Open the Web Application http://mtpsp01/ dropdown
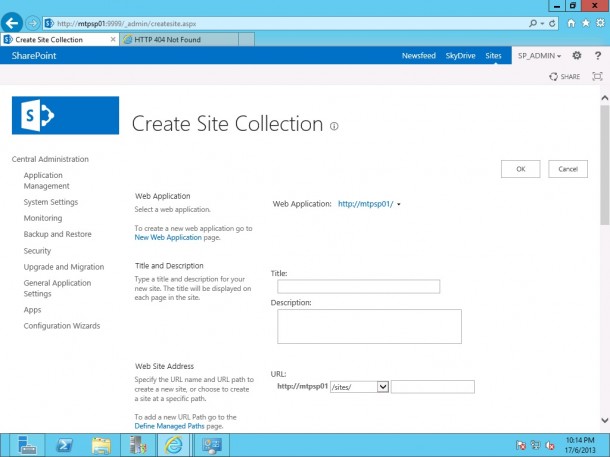610x457 pixels. 369,204
